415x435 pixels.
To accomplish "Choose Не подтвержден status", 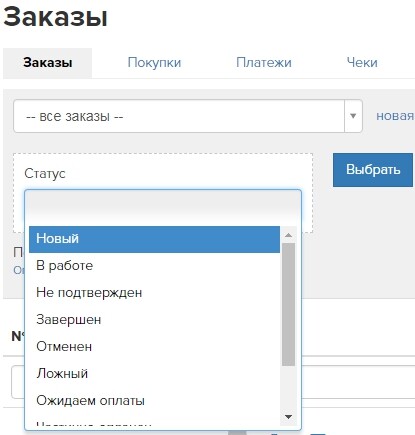I will (154, 293).
